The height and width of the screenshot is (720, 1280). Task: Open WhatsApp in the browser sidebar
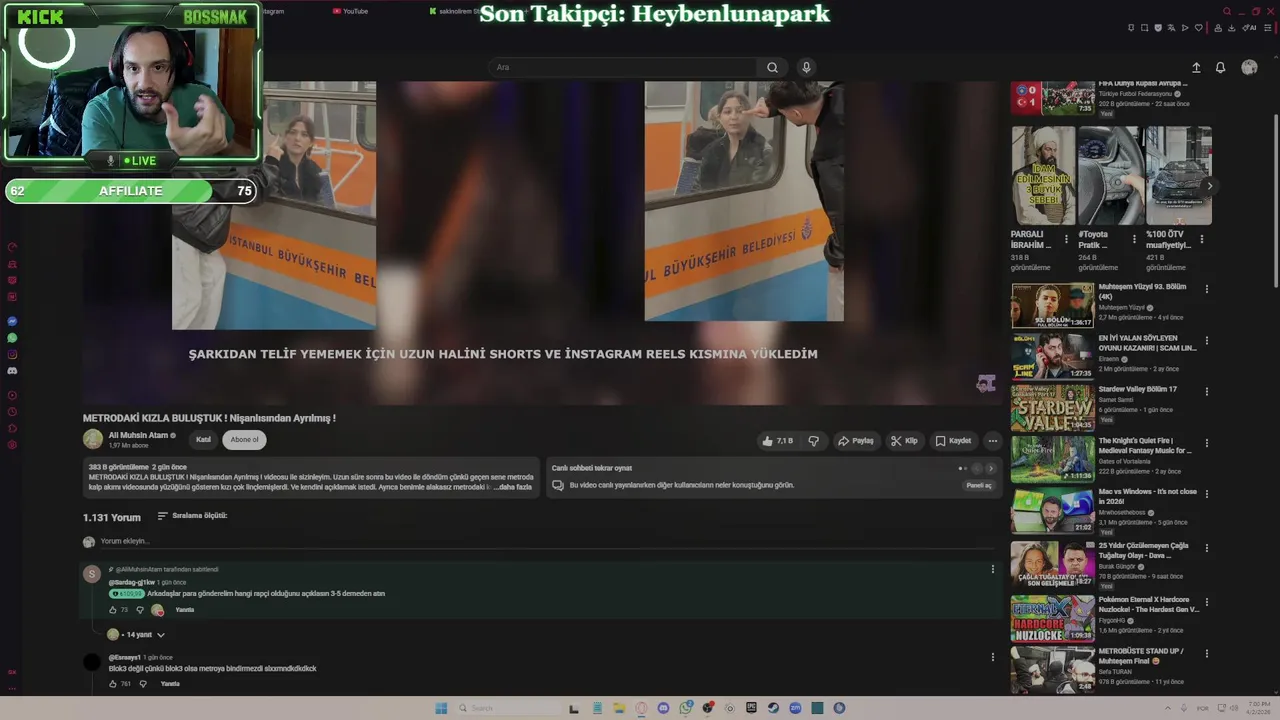tap(12, 338)
